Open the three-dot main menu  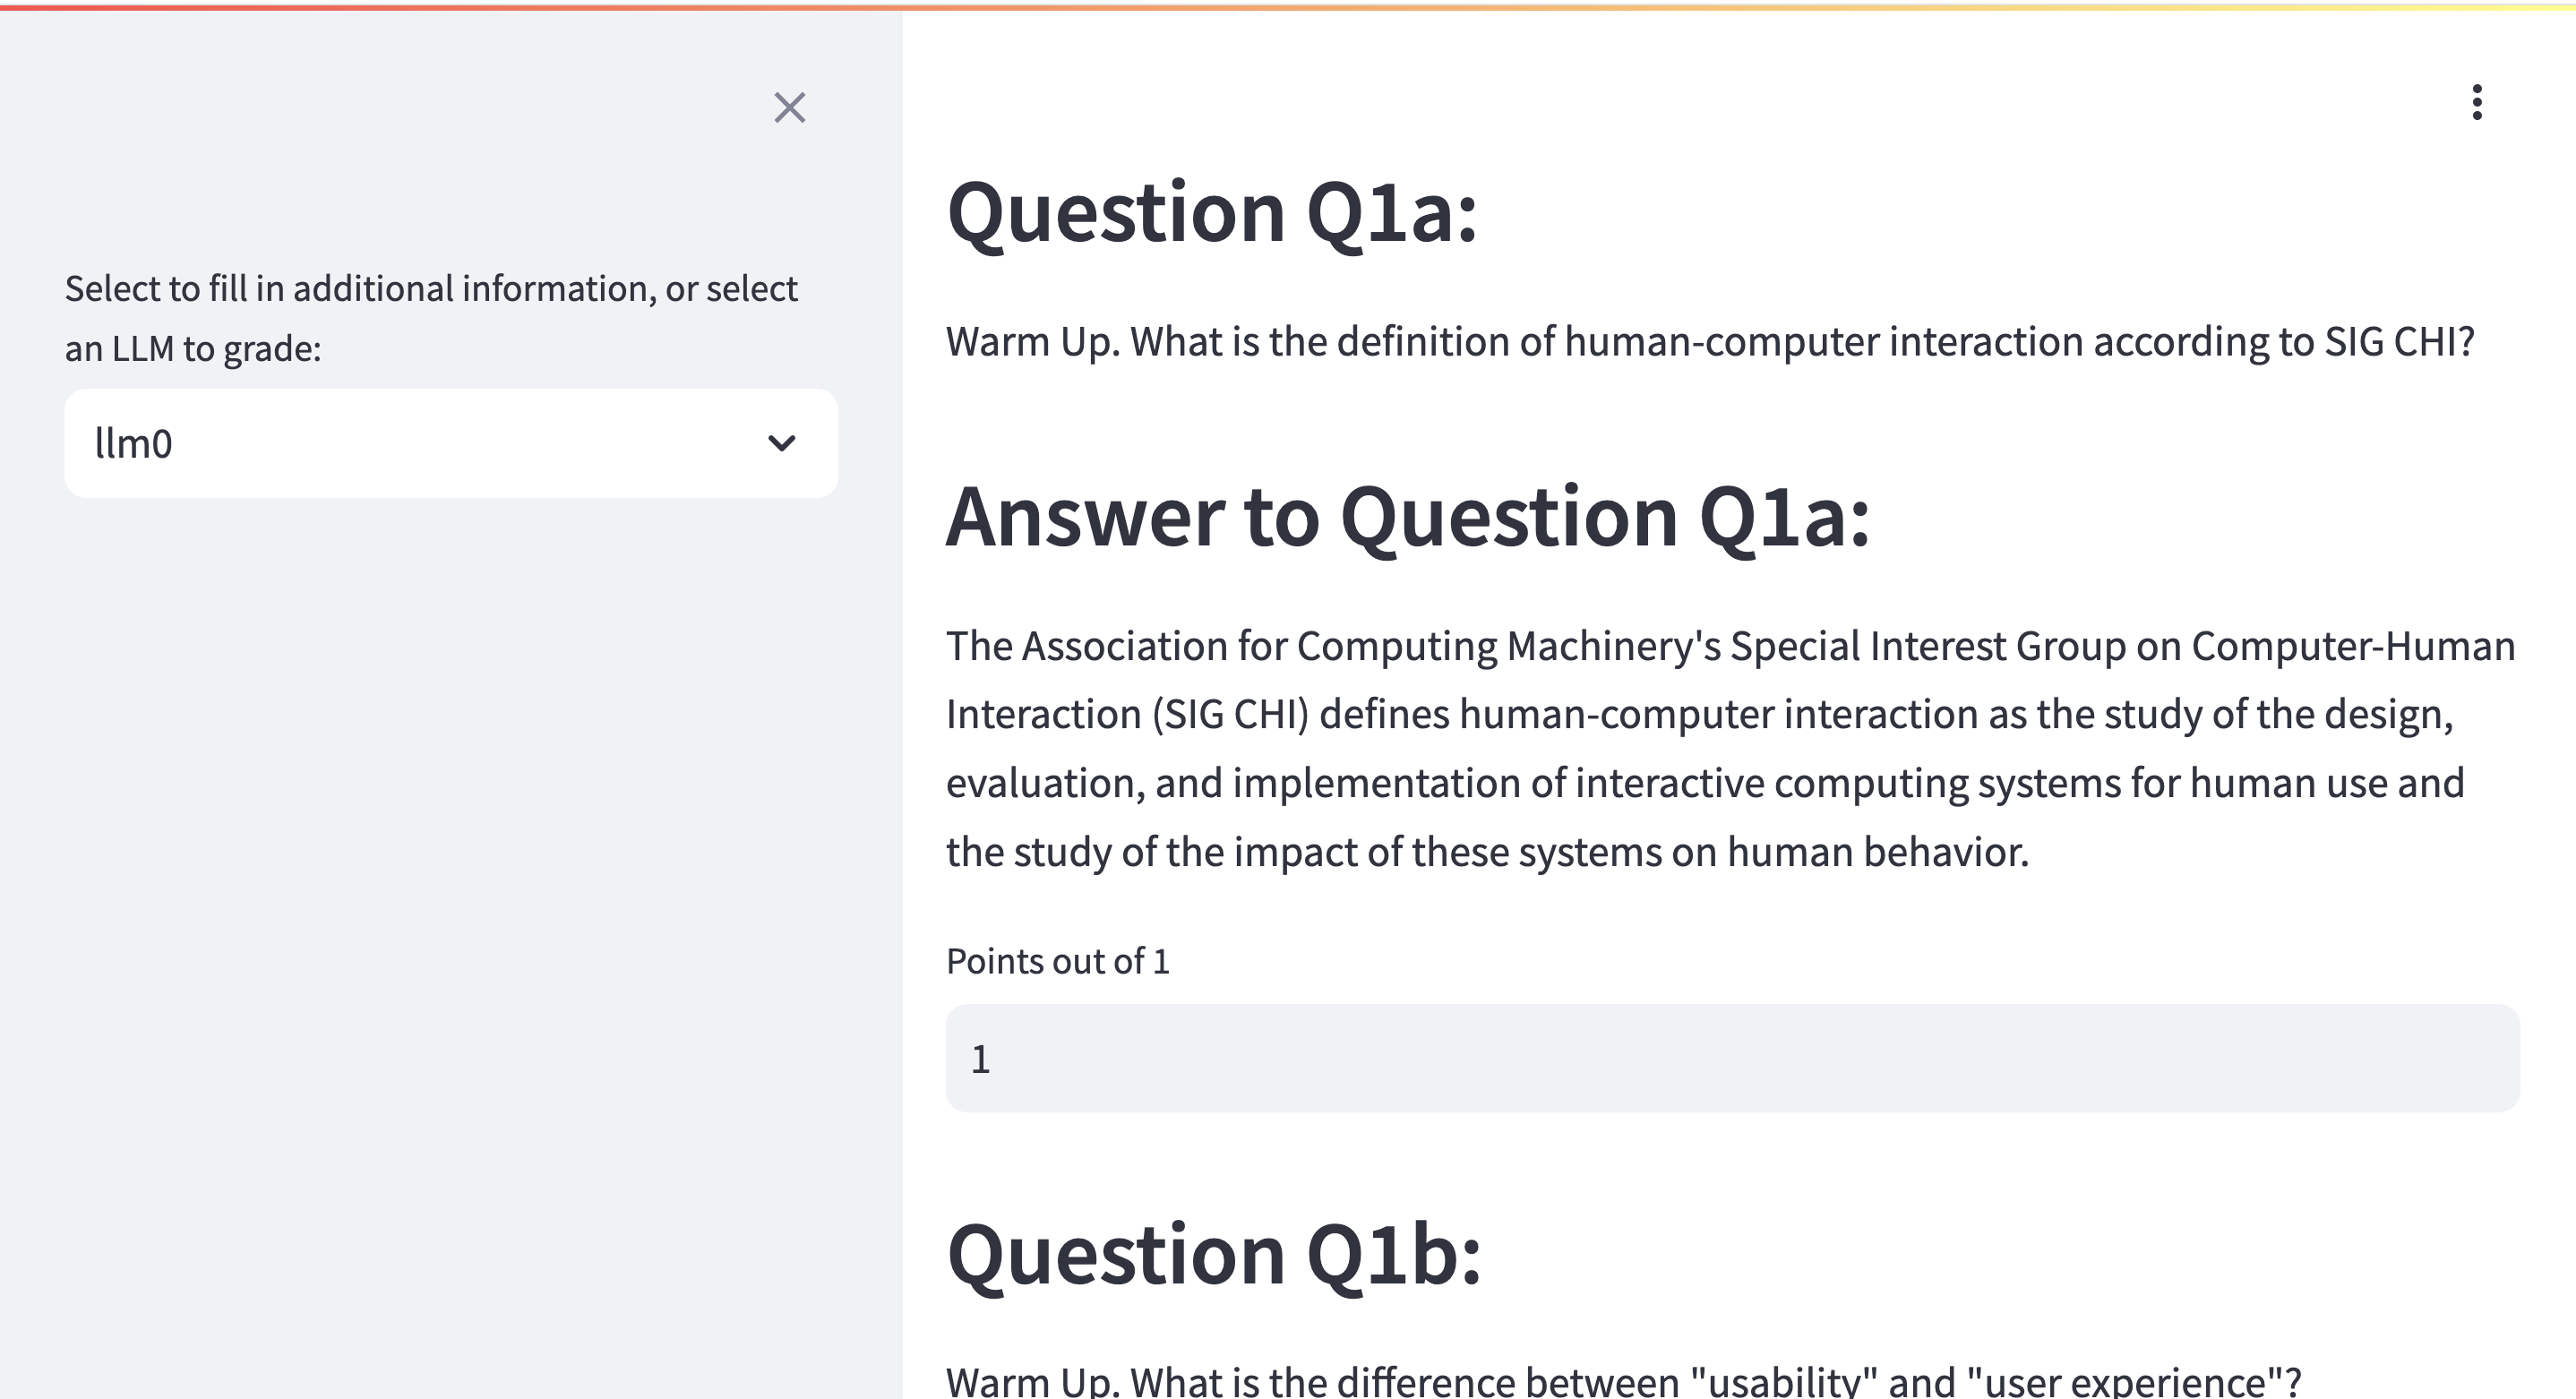tap(2476, 102)
